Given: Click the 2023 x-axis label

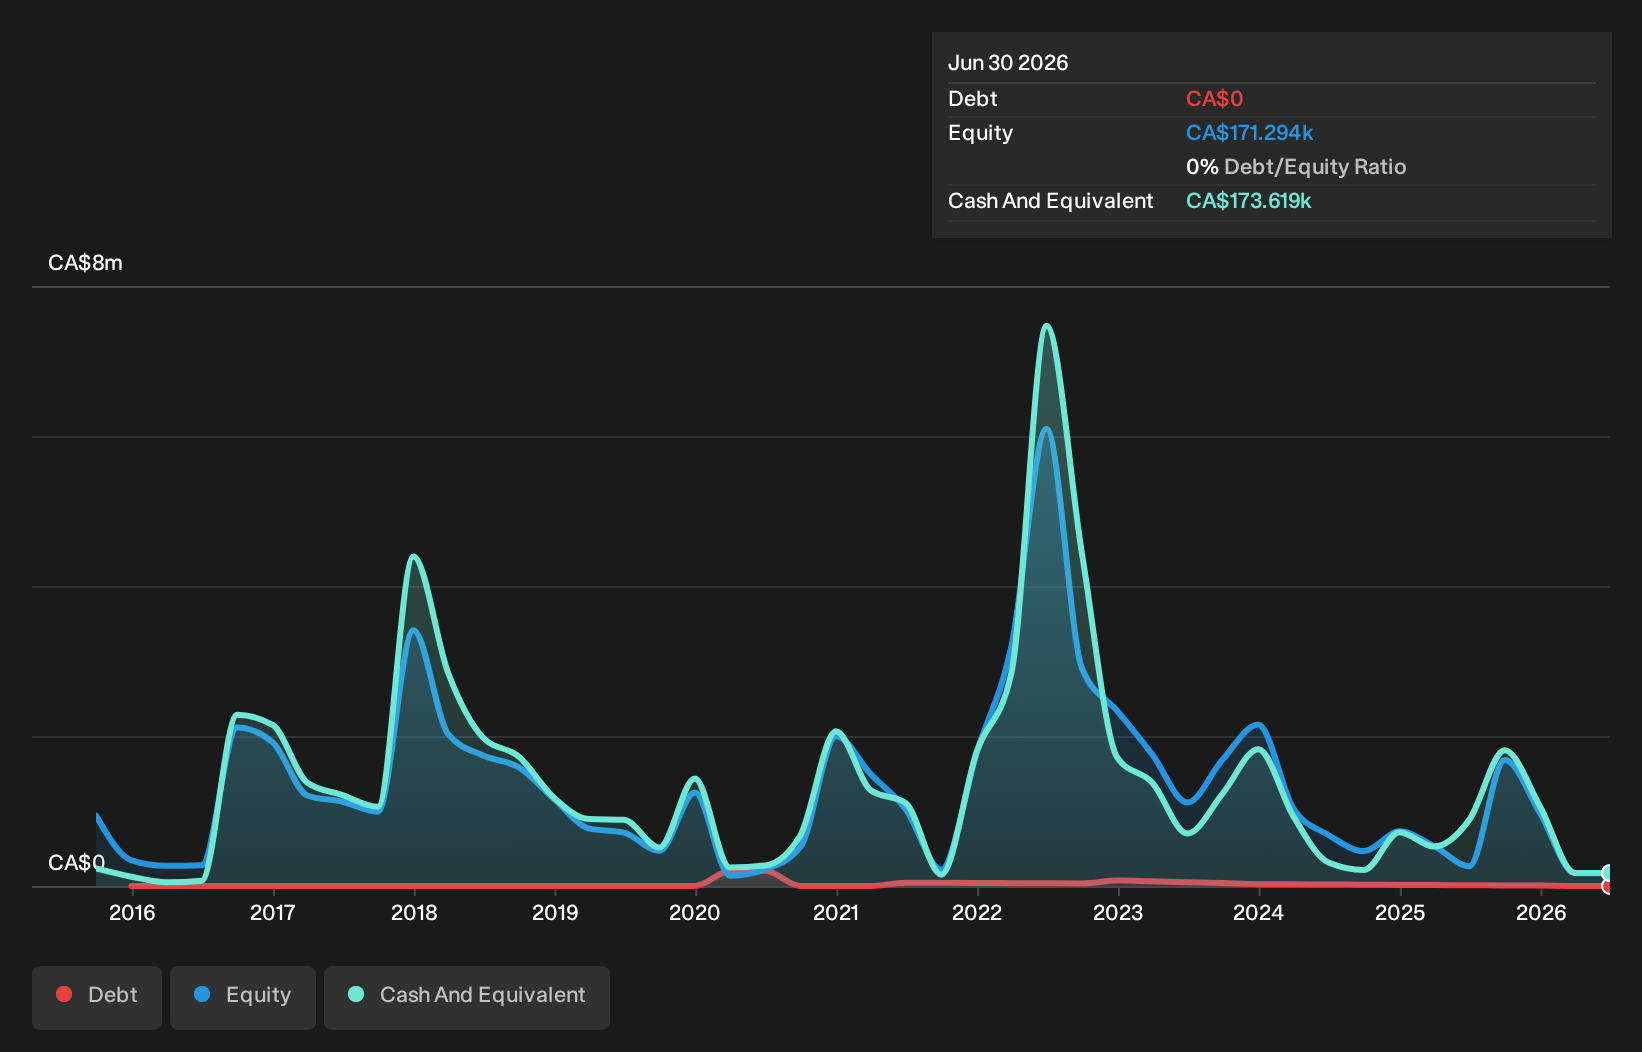Looking at the screenshot, I should 1118,912.
